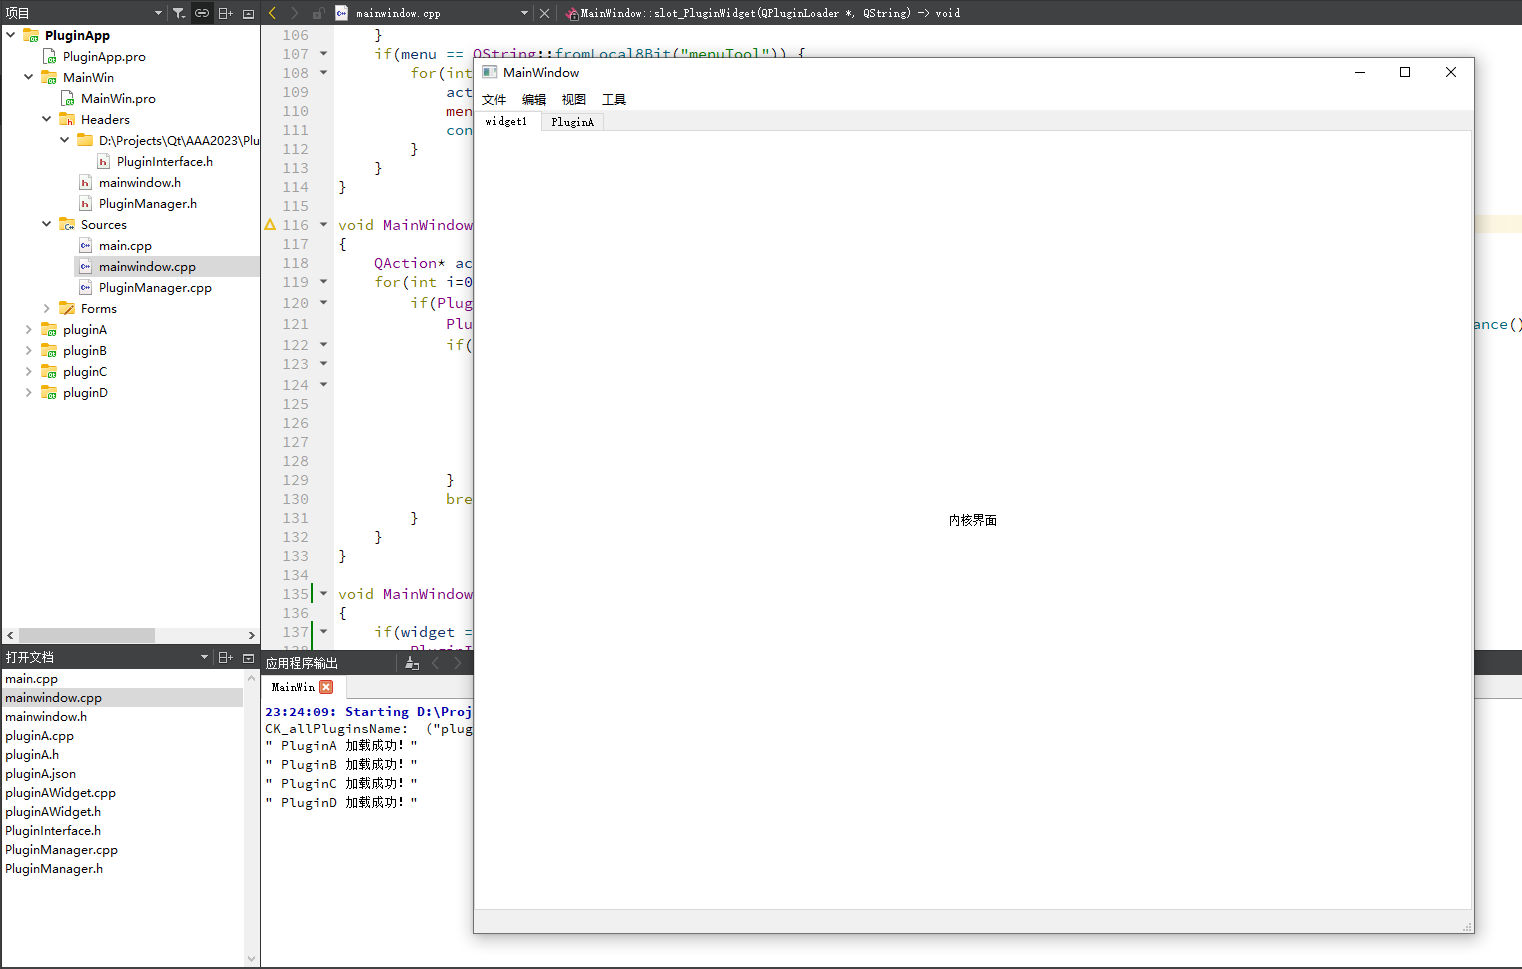Click the mainwindow.cpp file icon in tree
This screenshot has width=1522, height=969.
point(86,266)
